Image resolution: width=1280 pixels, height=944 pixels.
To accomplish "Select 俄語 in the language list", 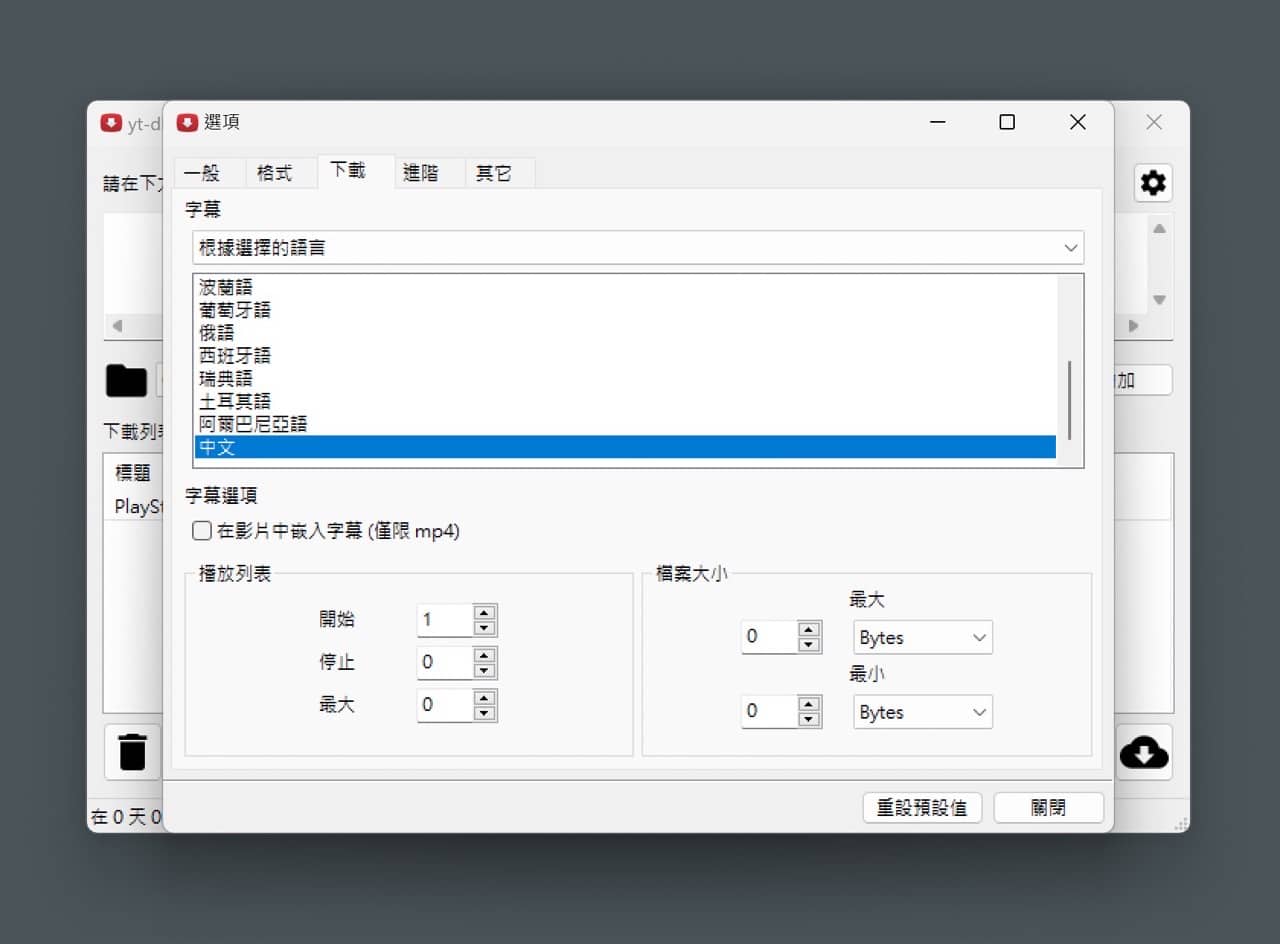I will point(625,333).
